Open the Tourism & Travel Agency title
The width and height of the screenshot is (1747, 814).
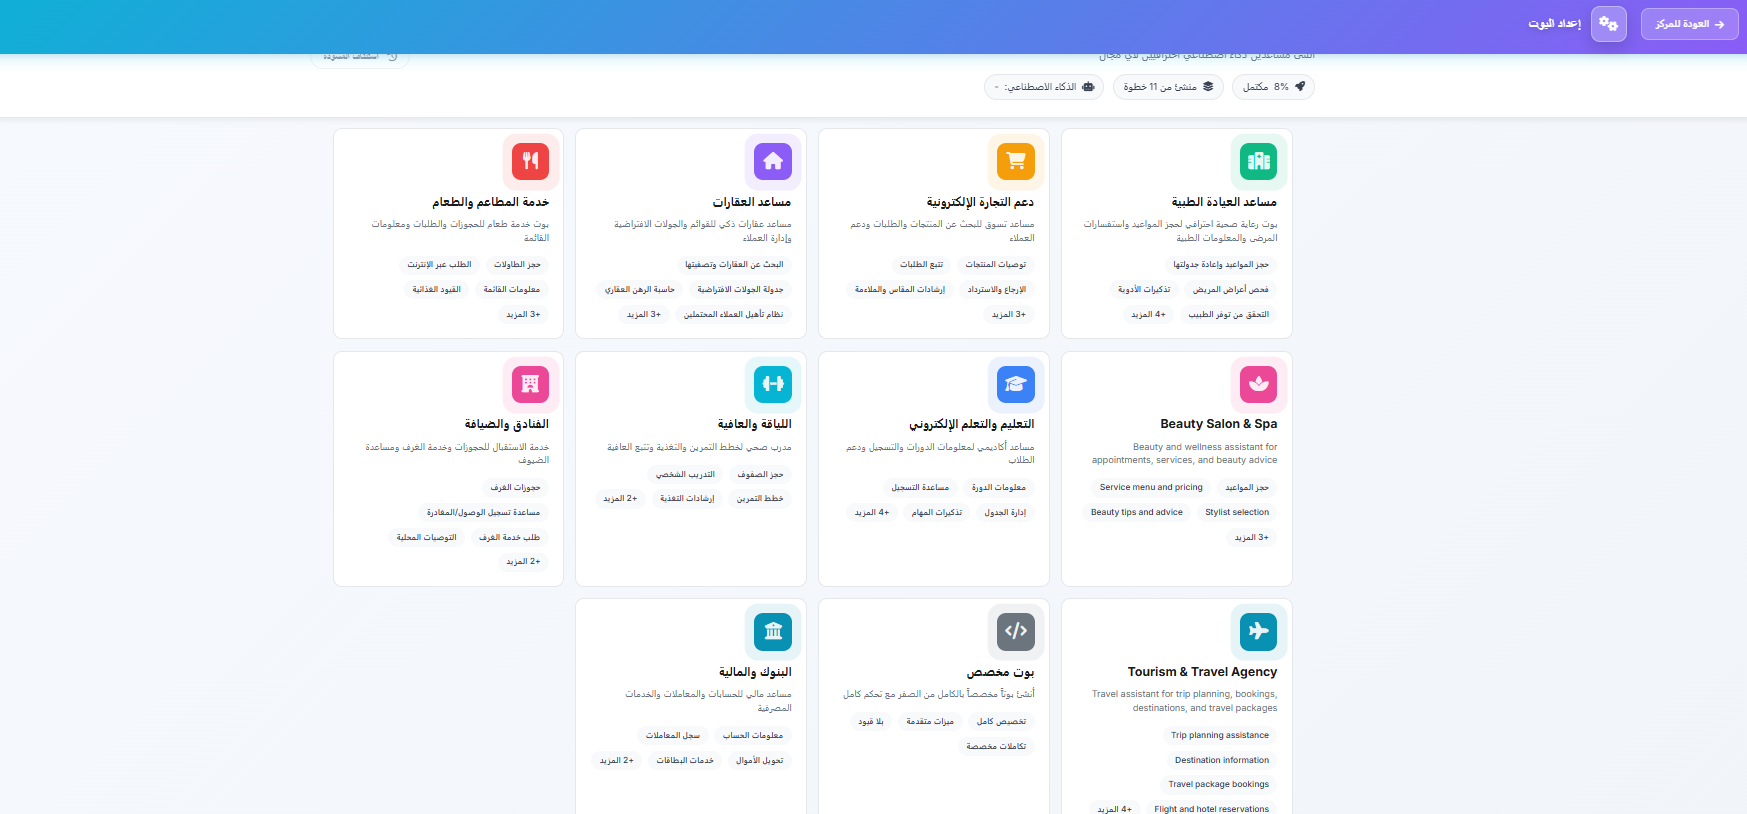(1202, 672)
